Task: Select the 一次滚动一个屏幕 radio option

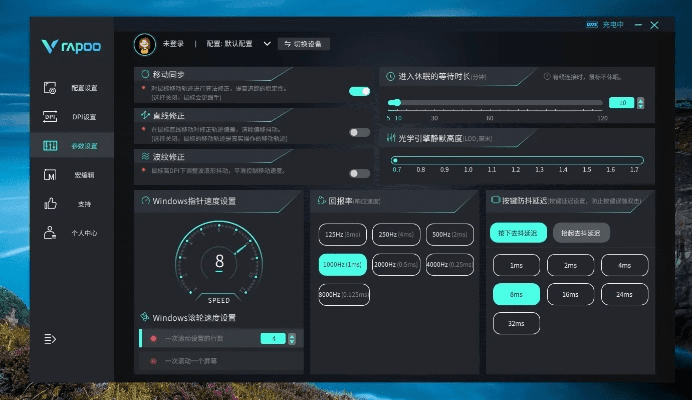Action: click(153, 361)
